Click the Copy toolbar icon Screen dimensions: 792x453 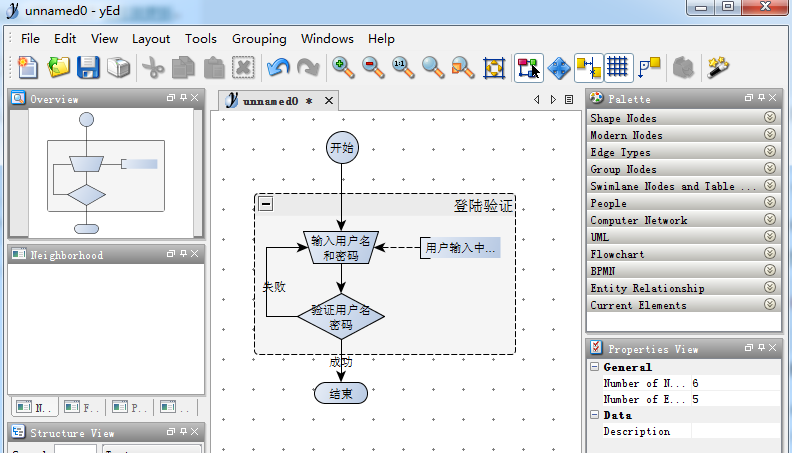[x=183, y=68]
